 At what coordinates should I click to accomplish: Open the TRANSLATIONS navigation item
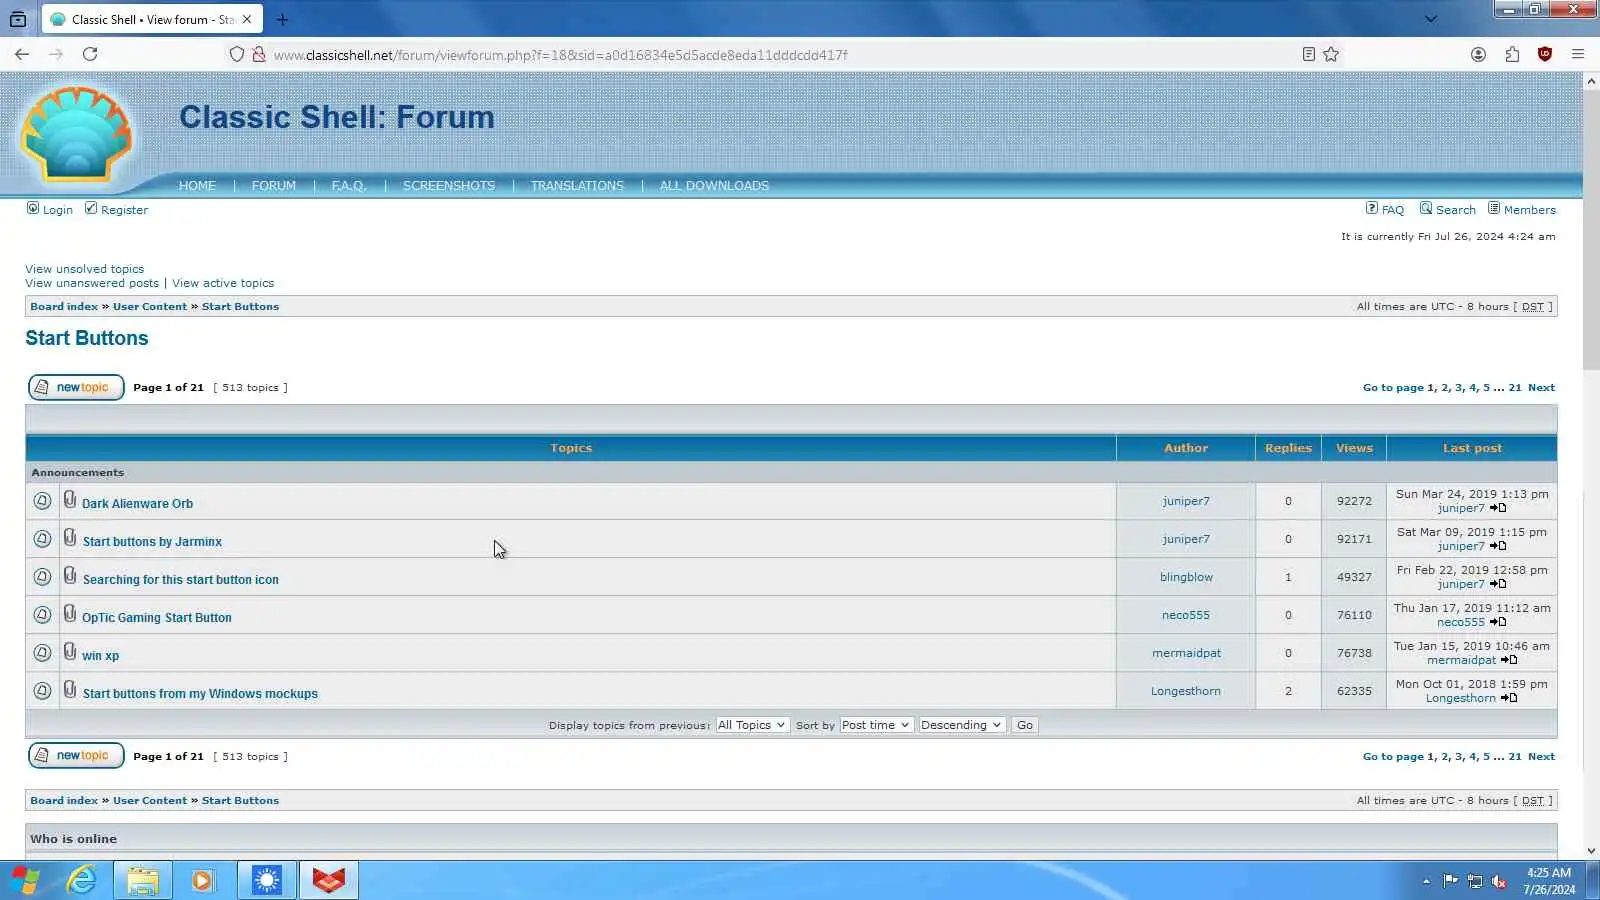(x=577, y=186)
